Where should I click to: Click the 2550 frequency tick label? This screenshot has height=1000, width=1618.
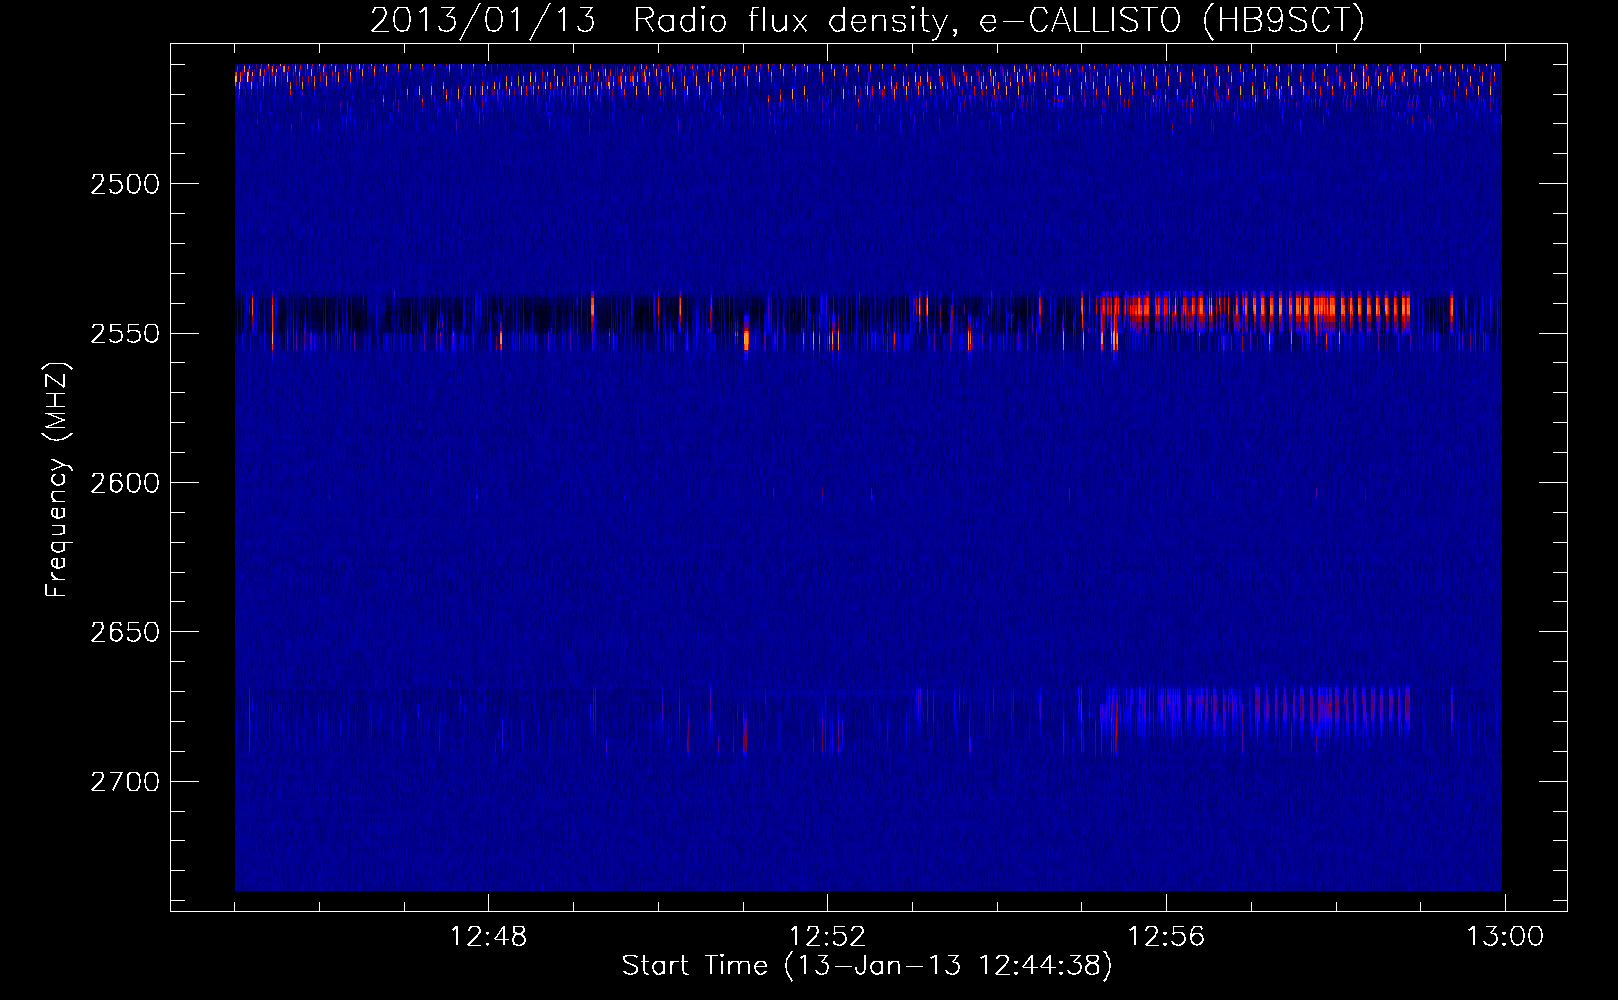click(x=125, y=333)
